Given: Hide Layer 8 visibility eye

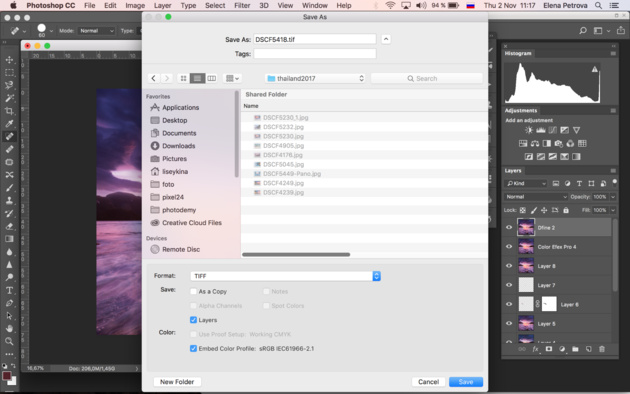Looking at the screenshot, I should pyautogui.click(x=509, y=266).
